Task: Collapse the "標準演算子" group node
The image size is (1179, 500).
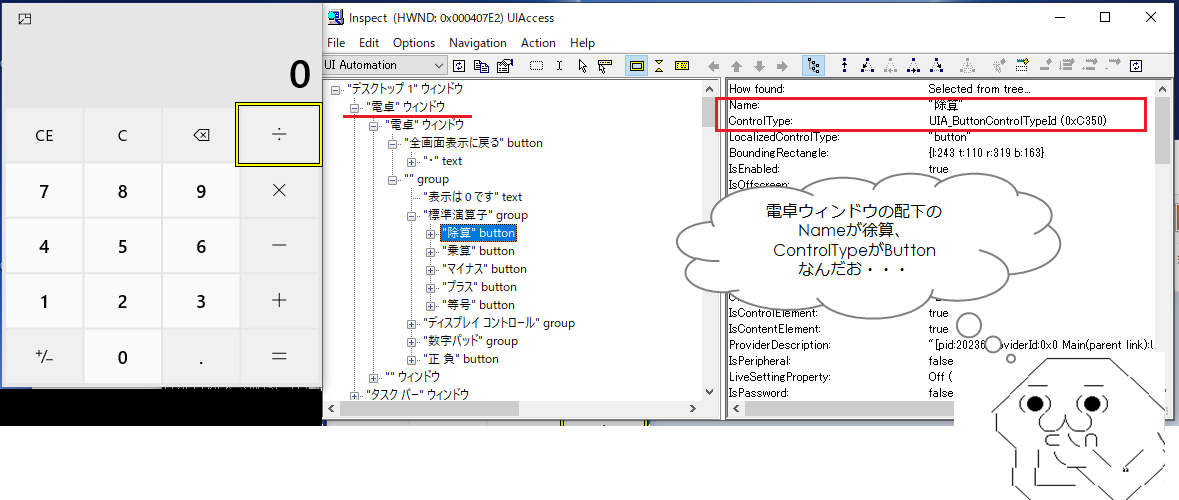Action: [411, 216]
